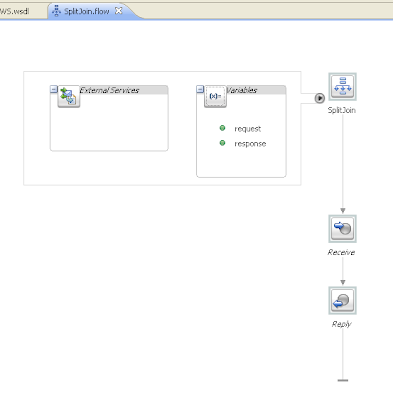This screenshot has width=393, height=400.
Task: Click the SplitJoin.flow tab flow icon
Action: click(56, 11)
